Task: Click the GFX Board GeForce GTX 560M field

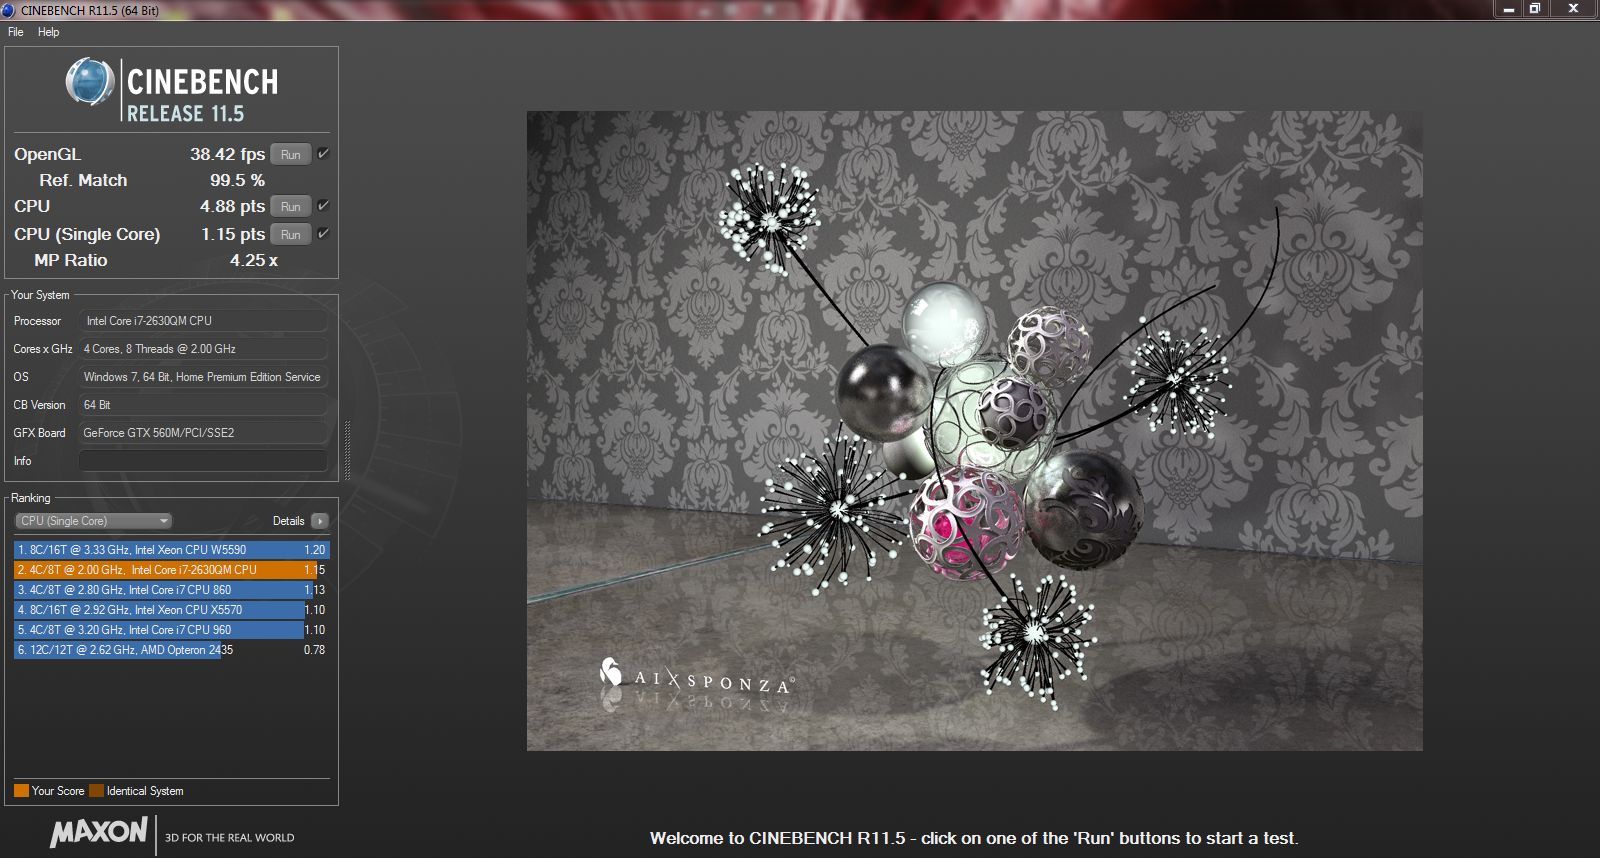Action: 203,433
